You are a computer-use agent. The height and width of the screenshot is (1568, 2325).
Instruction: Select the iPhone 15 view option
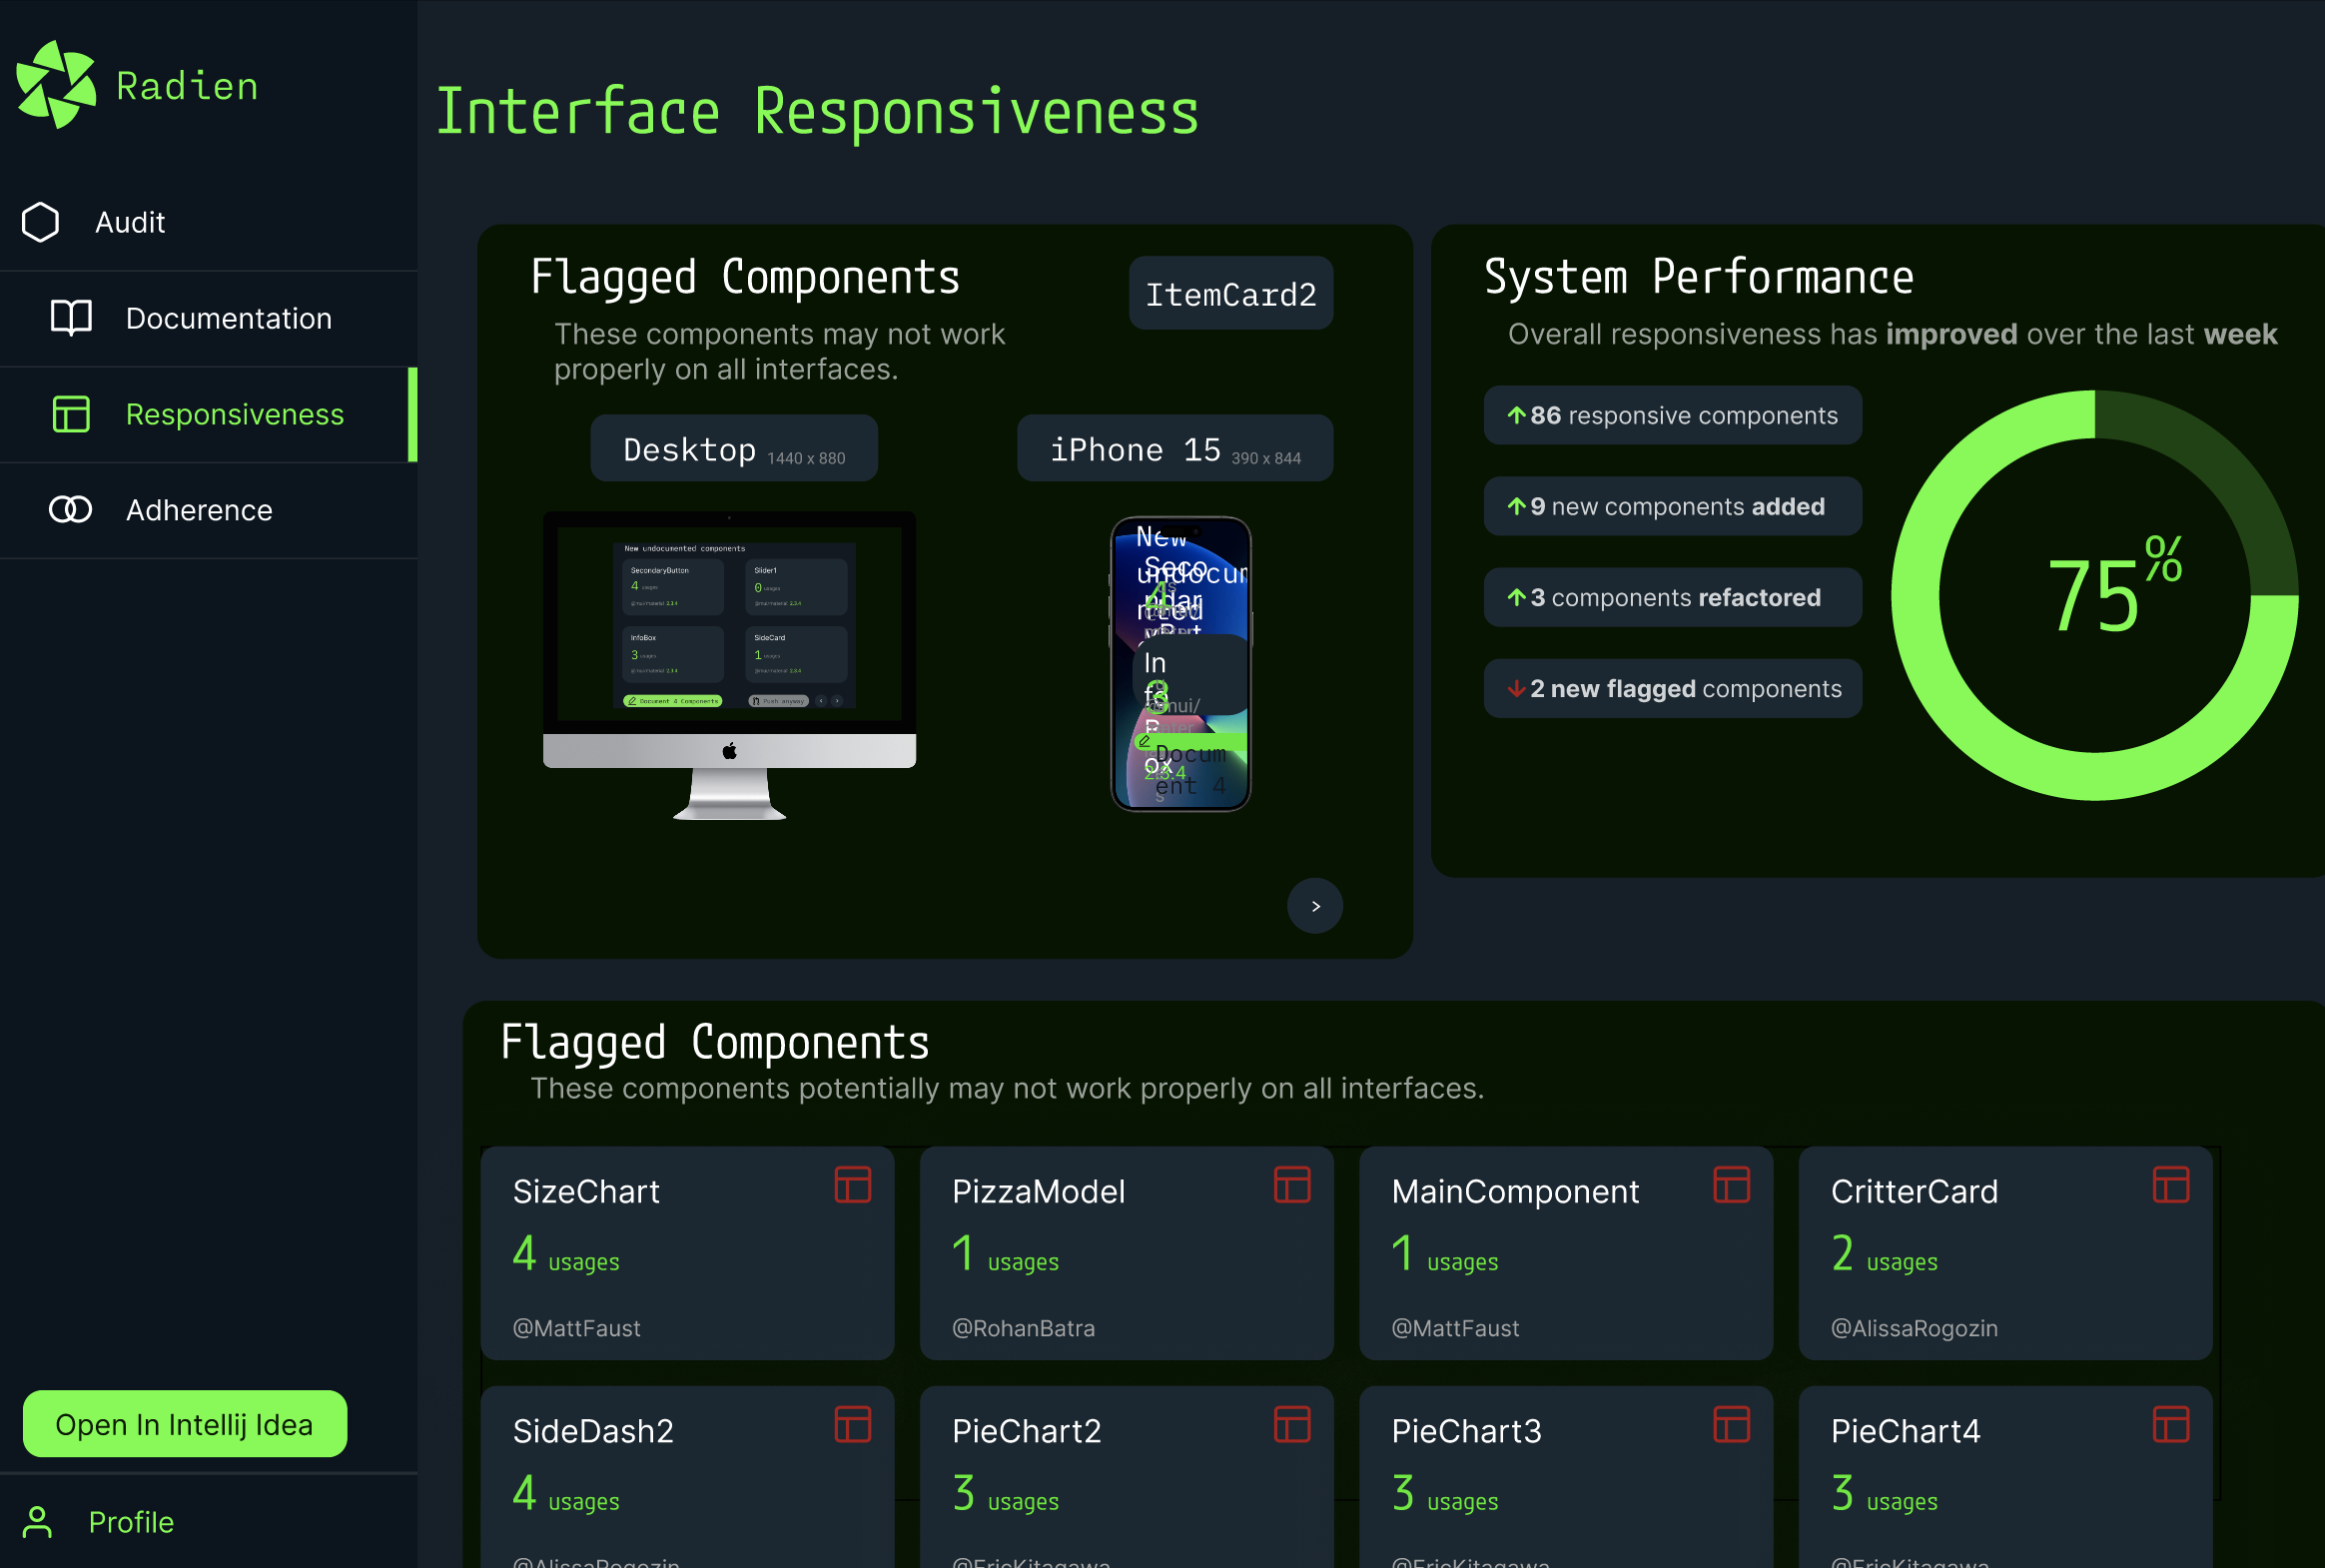1174,449
